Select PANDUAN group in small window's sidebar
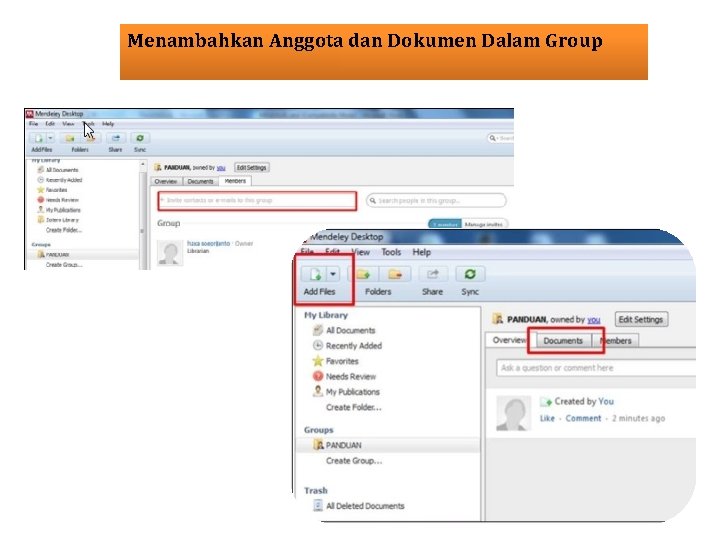Image resolution: width=720 pixels, height=540 pixels. coord(54,254)
